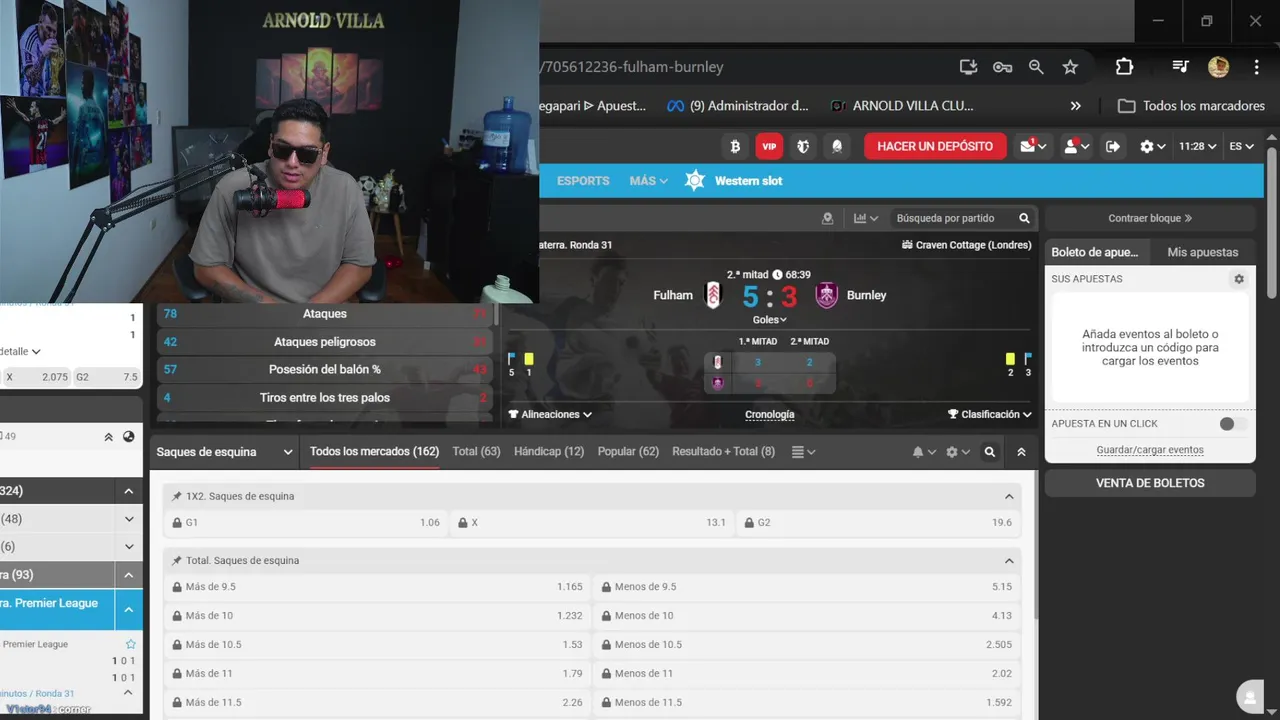Pin the Total Saques de esquina market
The width and height of the screenshot is (1280, 720).
[177, 561]
